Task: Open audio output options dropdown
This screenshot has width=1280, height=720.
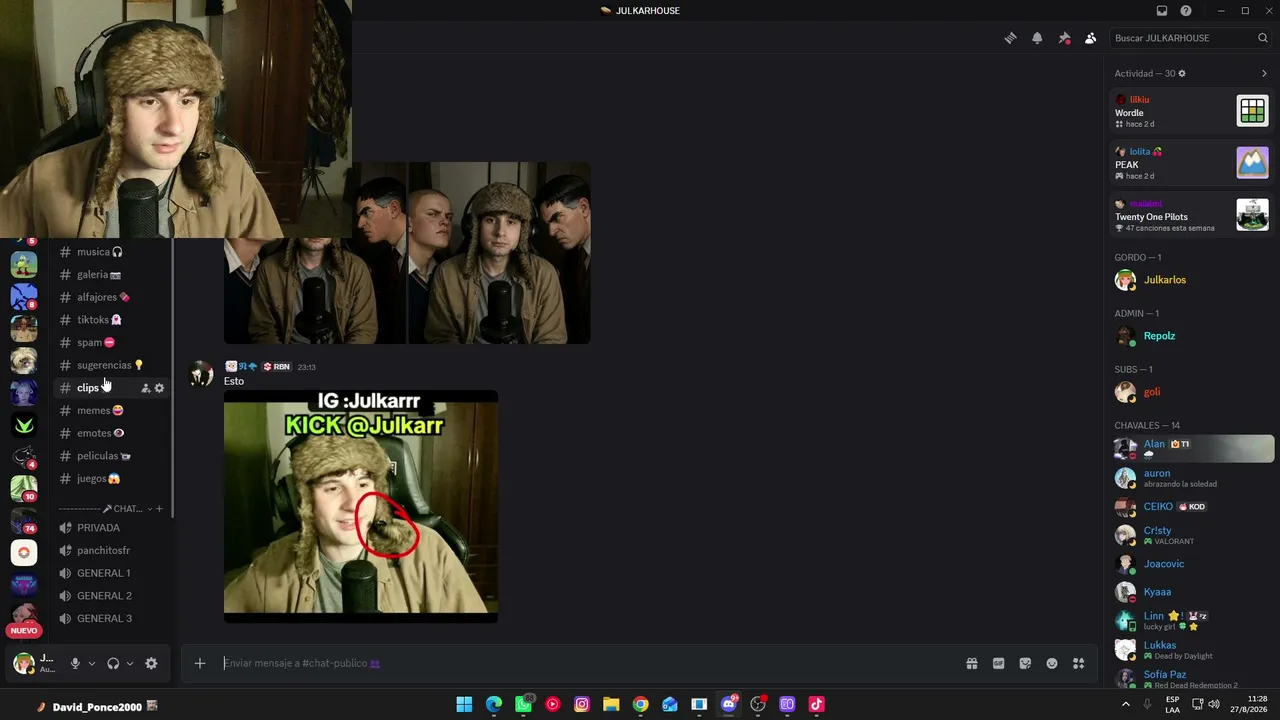Action: click(130, 663)
